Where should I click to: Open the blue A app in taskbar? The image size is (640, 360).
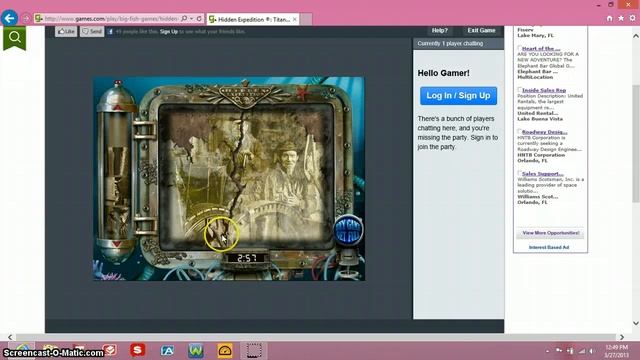[167, 350]
